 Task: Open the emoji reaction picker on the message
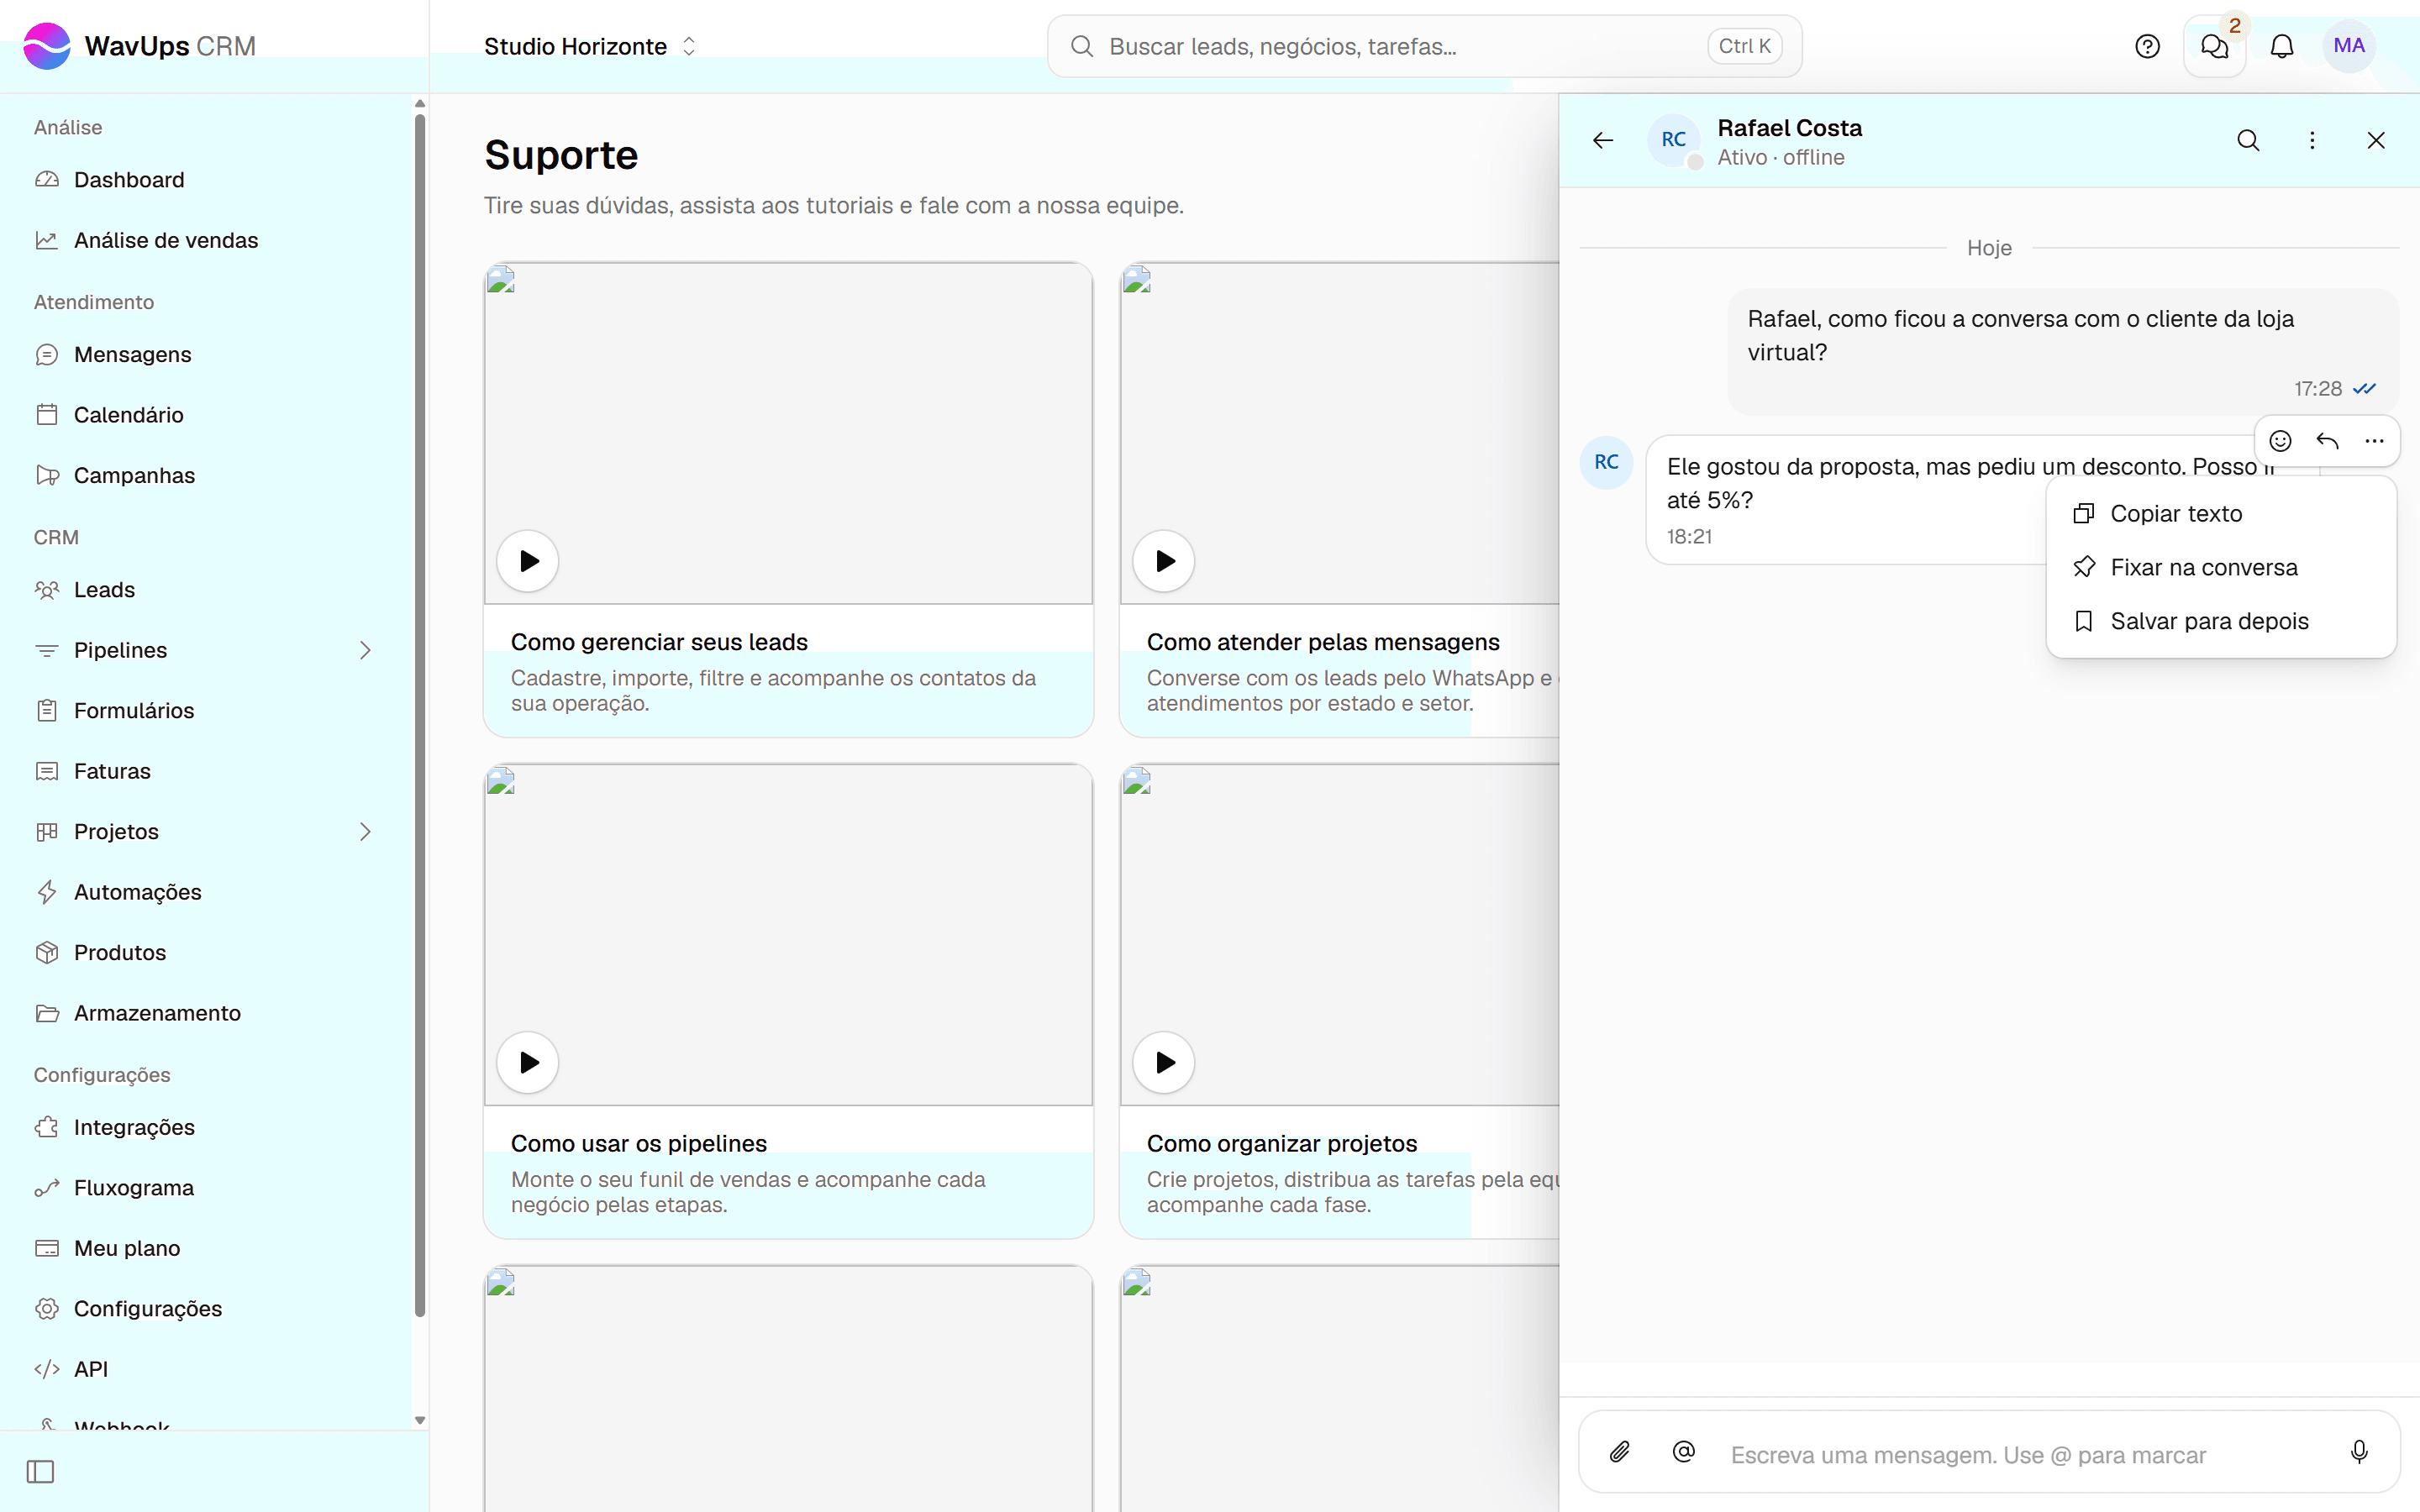coord(2280,441)
